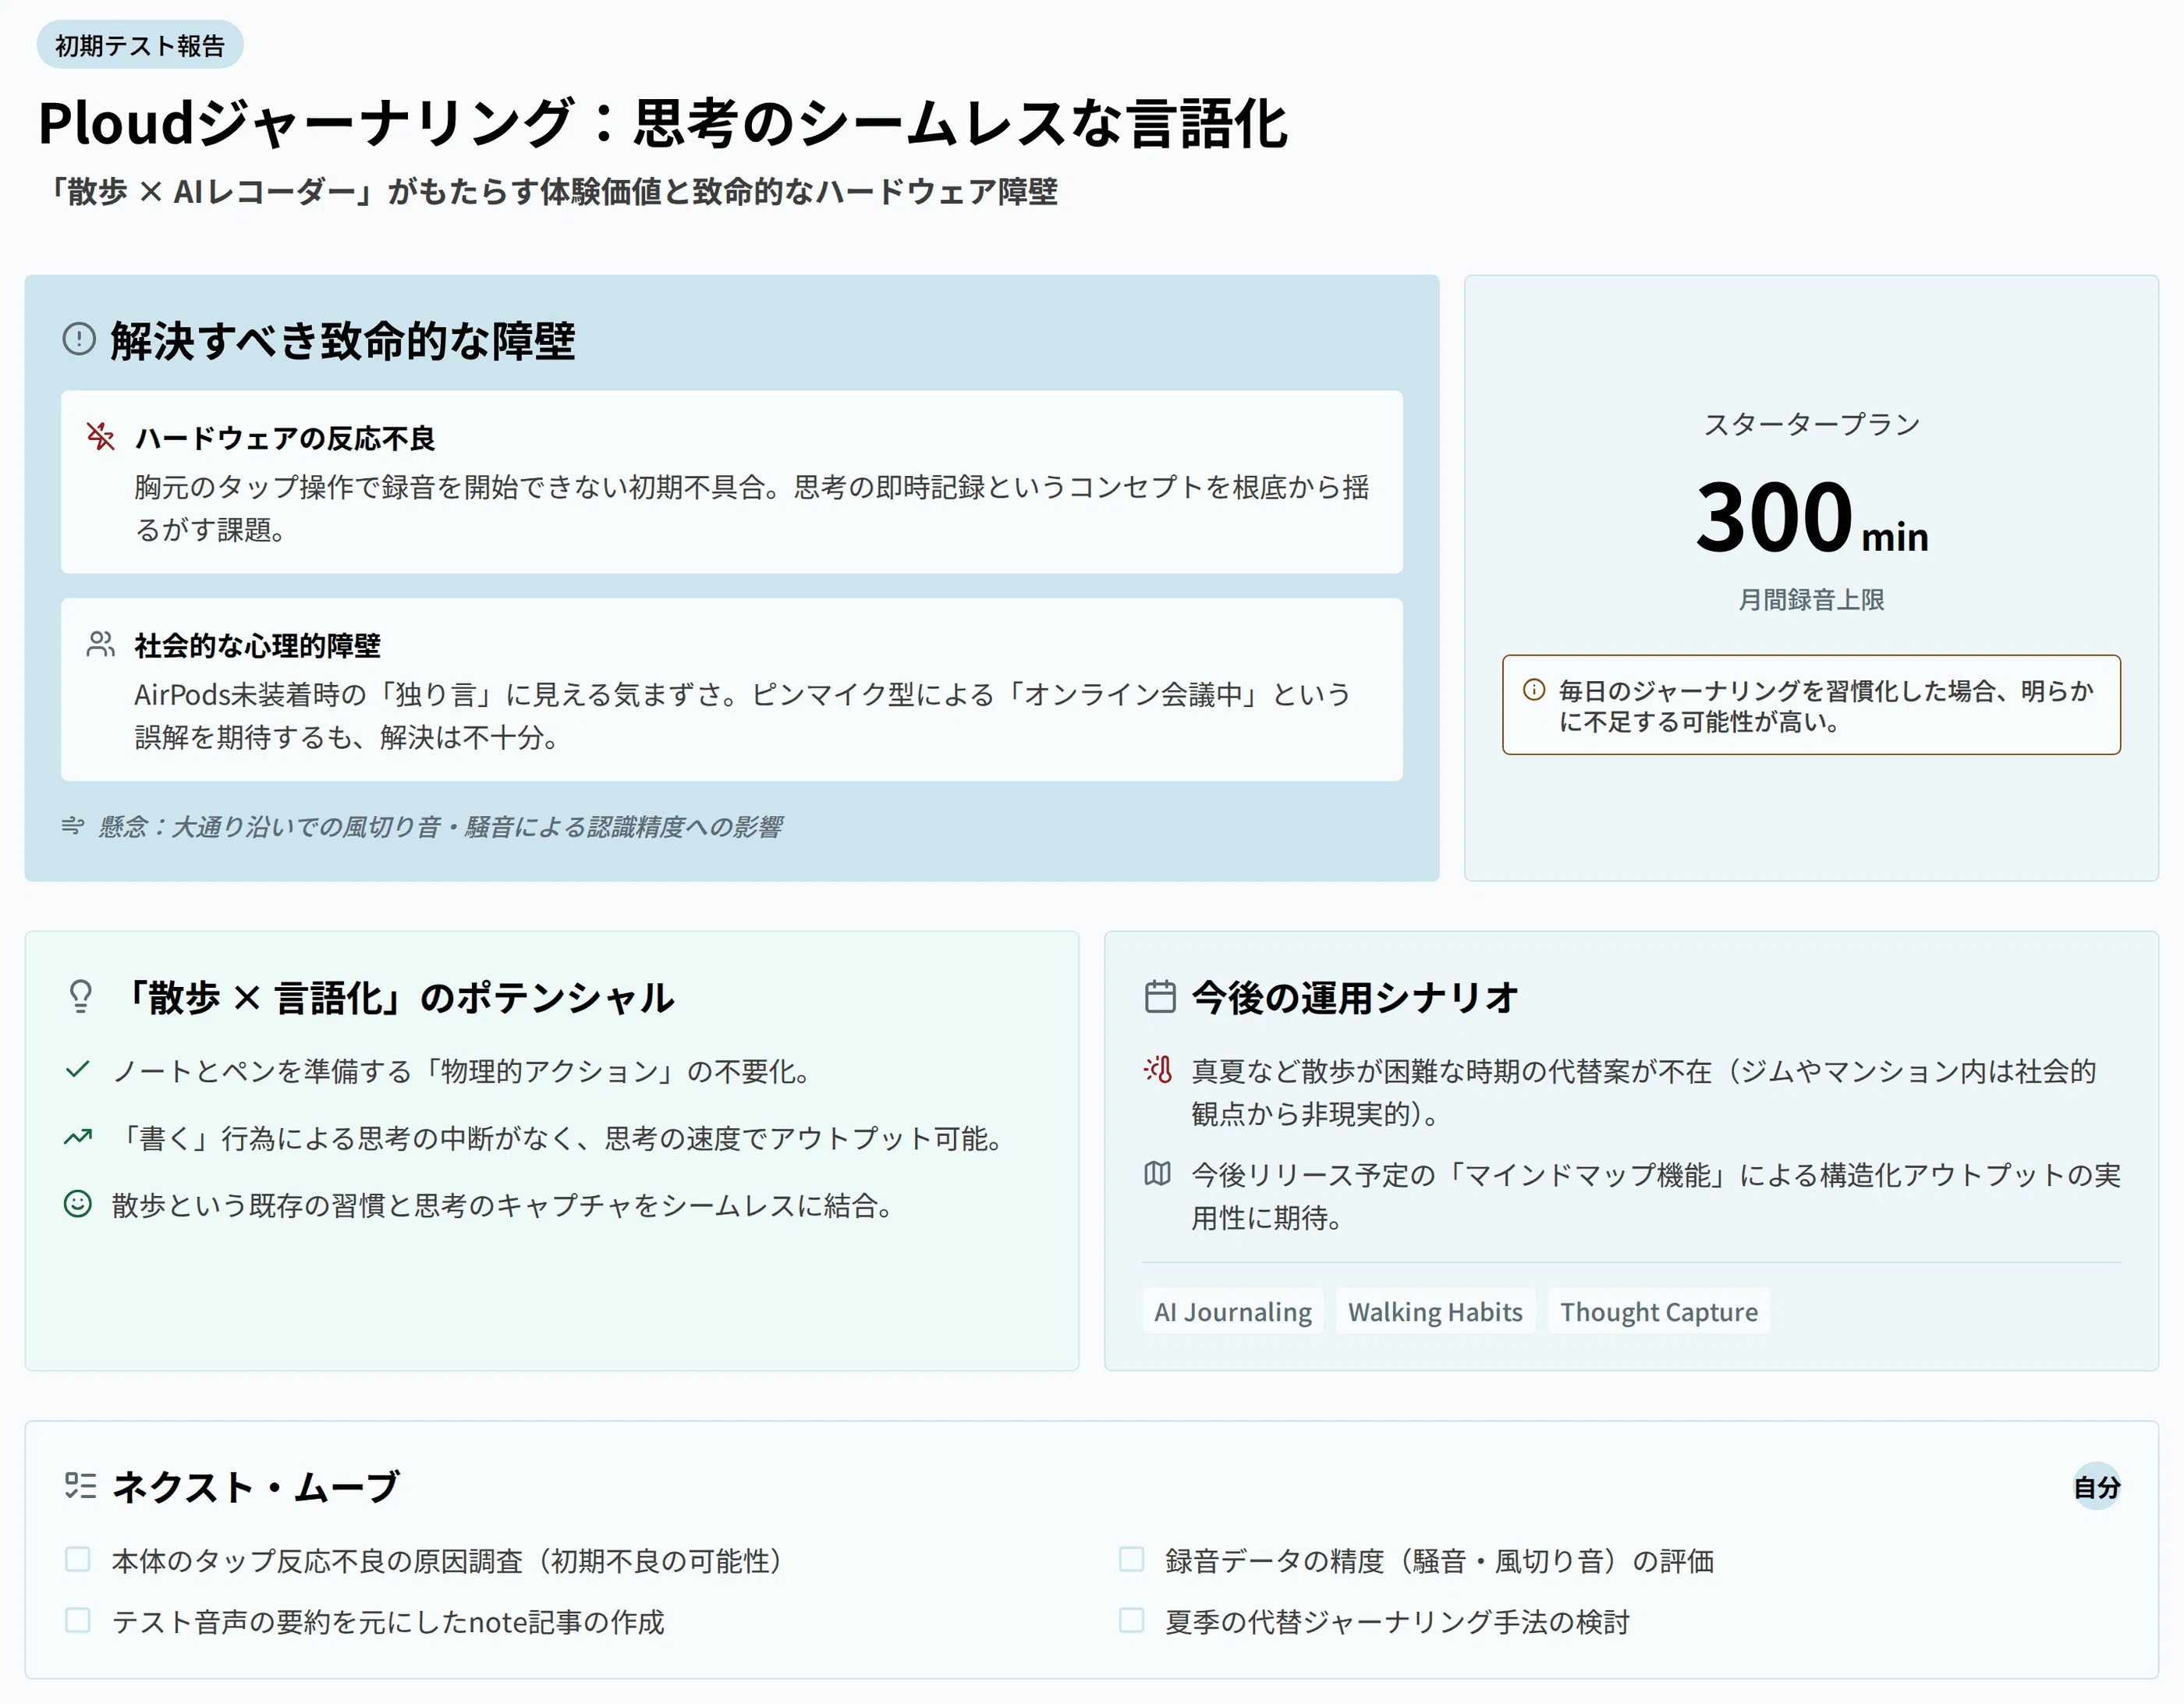Click the users icon beside 社会的な心理的障壁
This screenshot has width=2184, height=1704.
pos(100,644)
